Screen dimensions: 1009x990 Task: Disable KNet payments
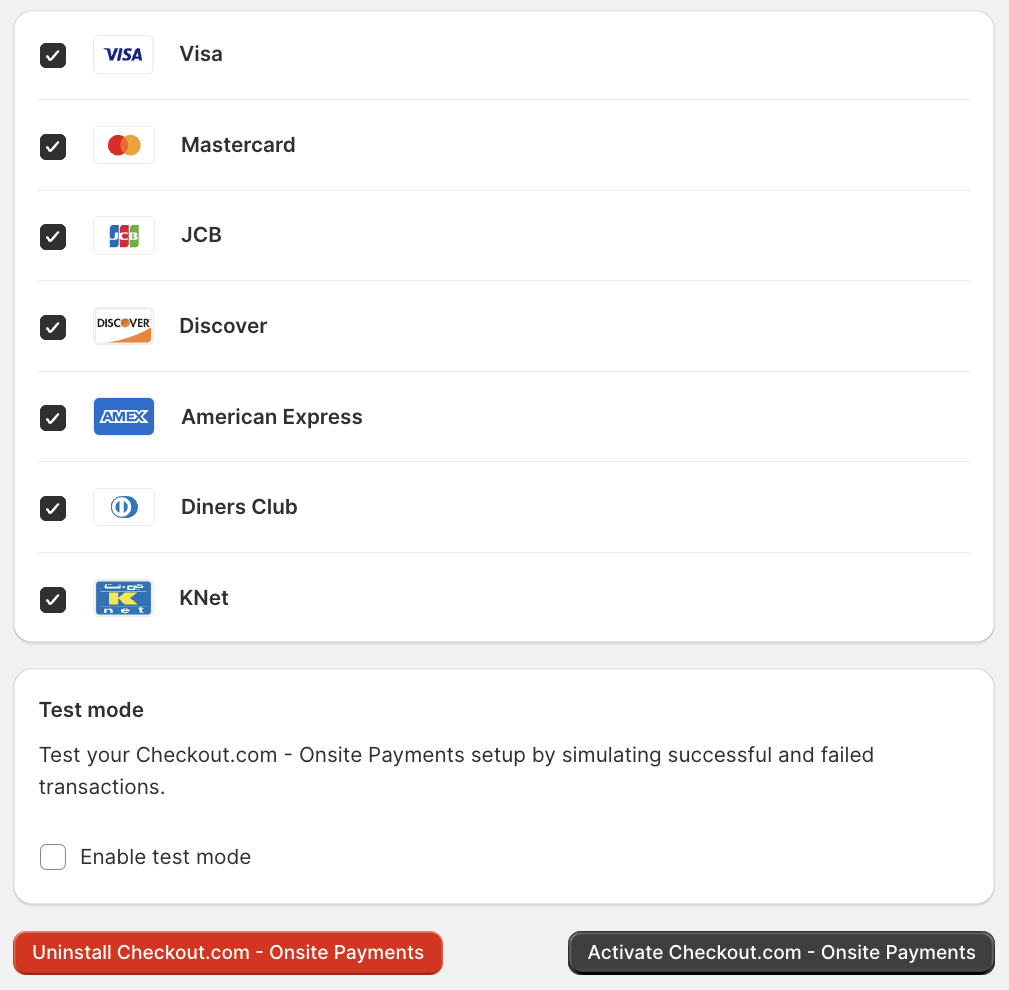pos(52,600)
